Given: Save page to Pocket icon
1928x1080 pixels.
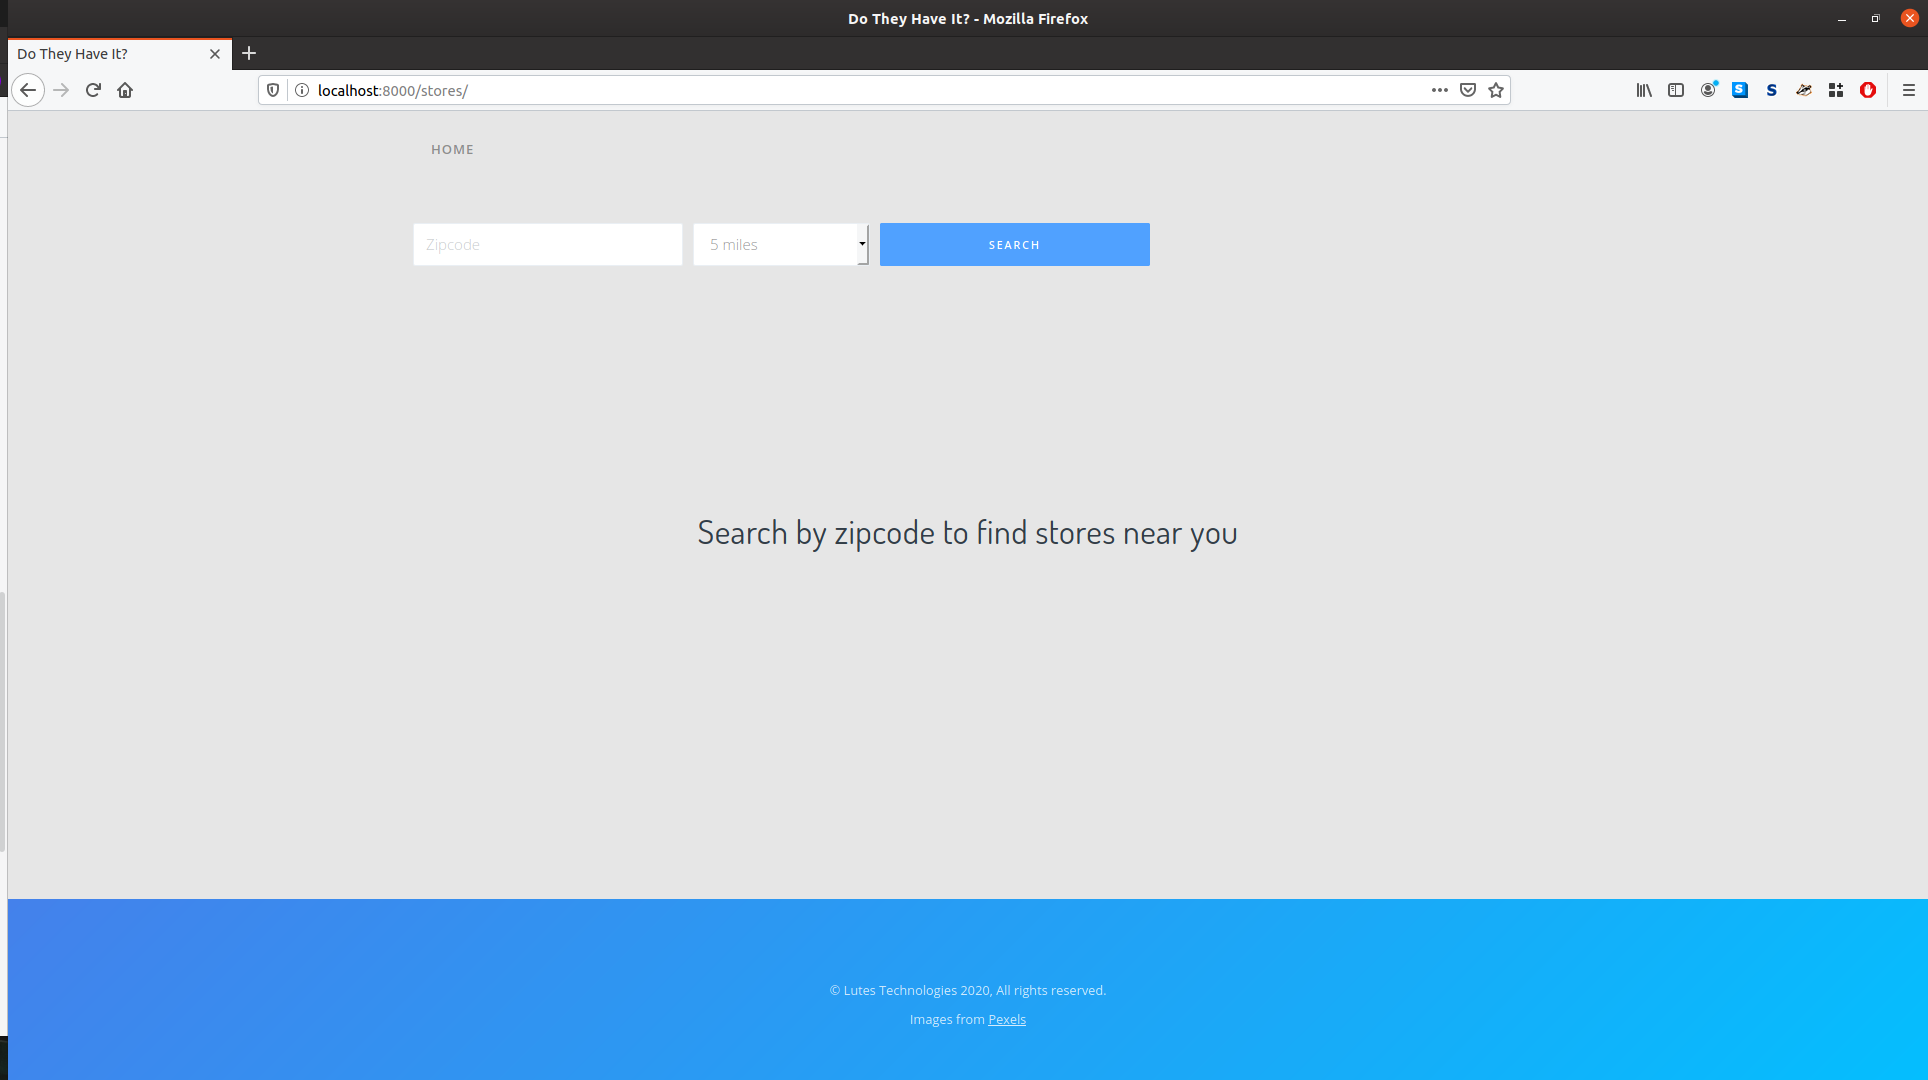Looking at the screenshot, I should point(1468,90).
